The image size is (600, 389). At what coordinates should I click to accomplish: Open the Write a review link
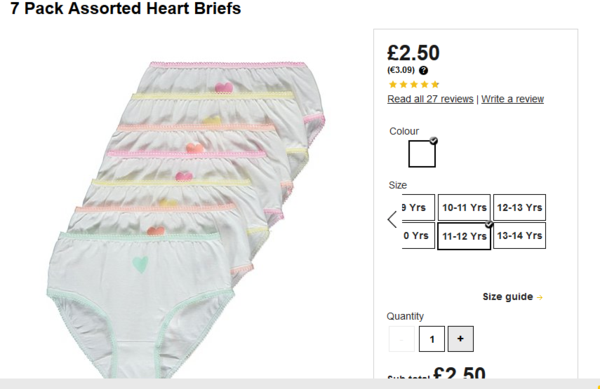click(x=512, y=99)
